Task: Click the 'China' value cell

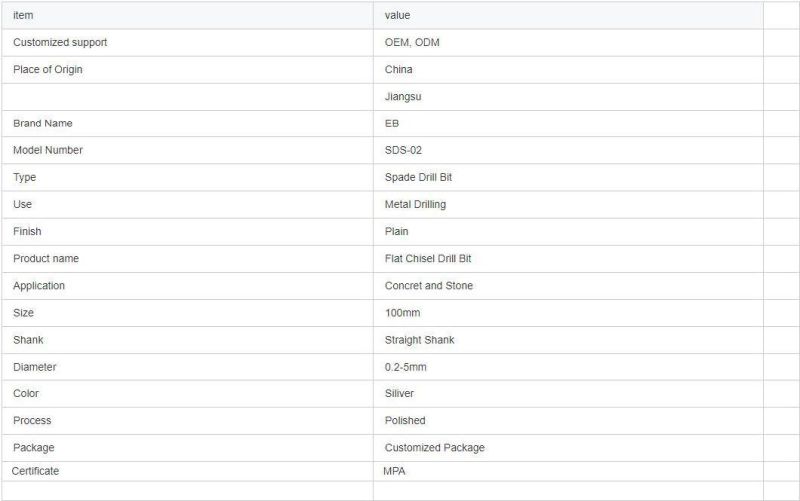Action: [x=399, y=69]
